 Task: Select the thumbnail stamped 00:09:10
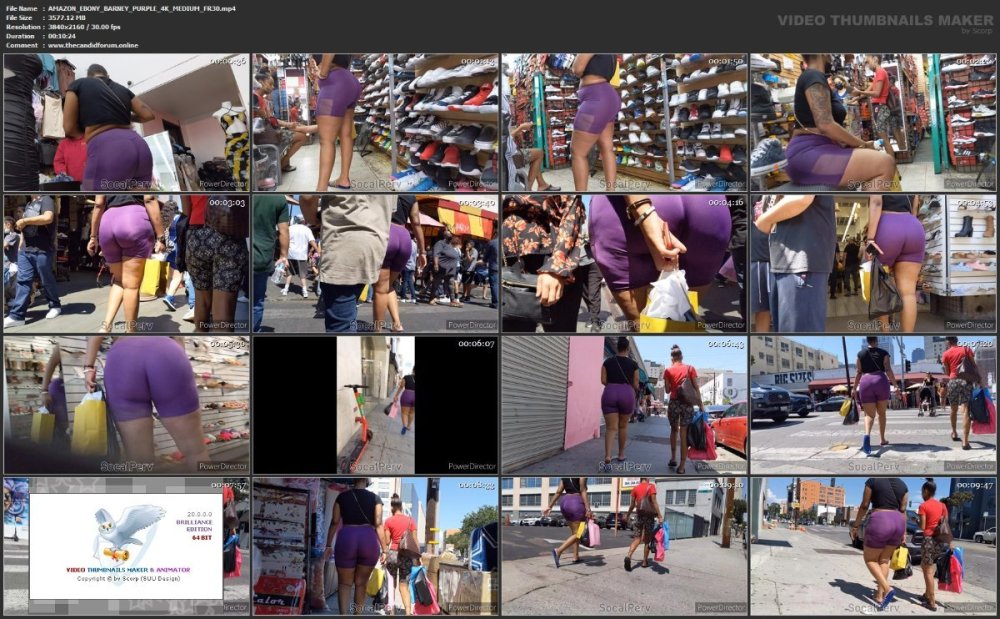pyautogui.click(x=624, y=546)
